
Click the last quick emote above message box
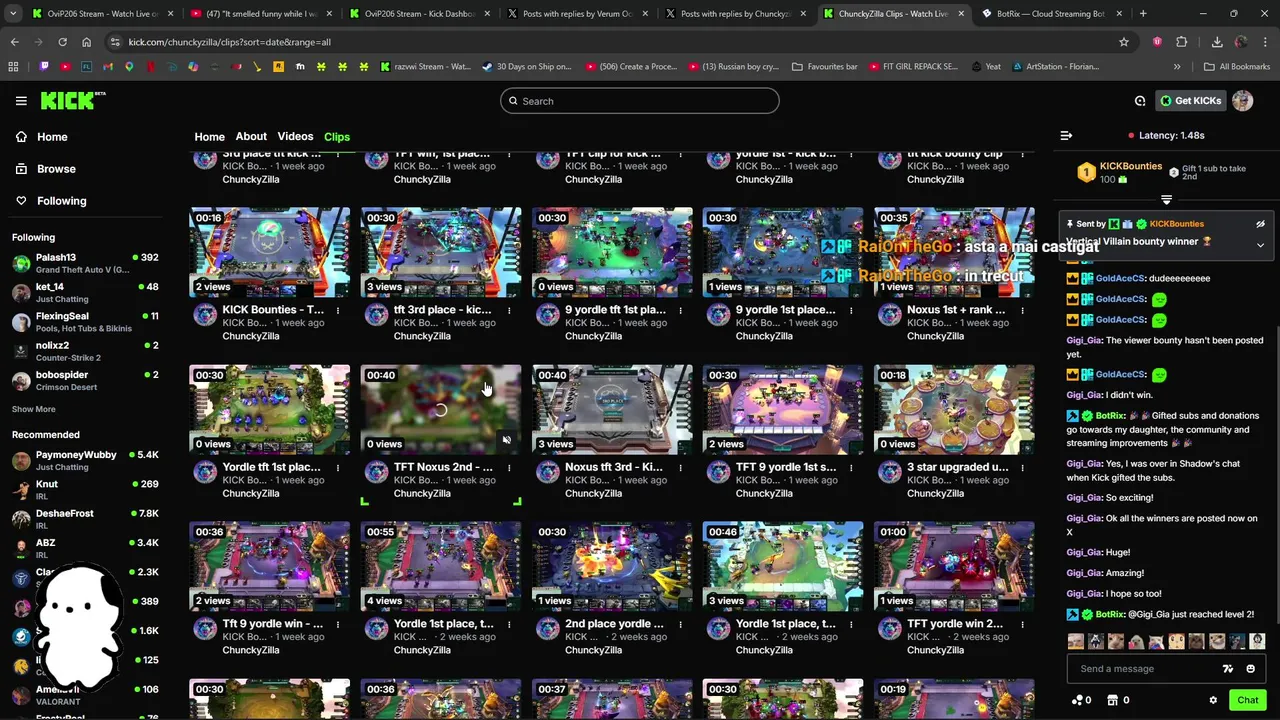point(1257,641)
